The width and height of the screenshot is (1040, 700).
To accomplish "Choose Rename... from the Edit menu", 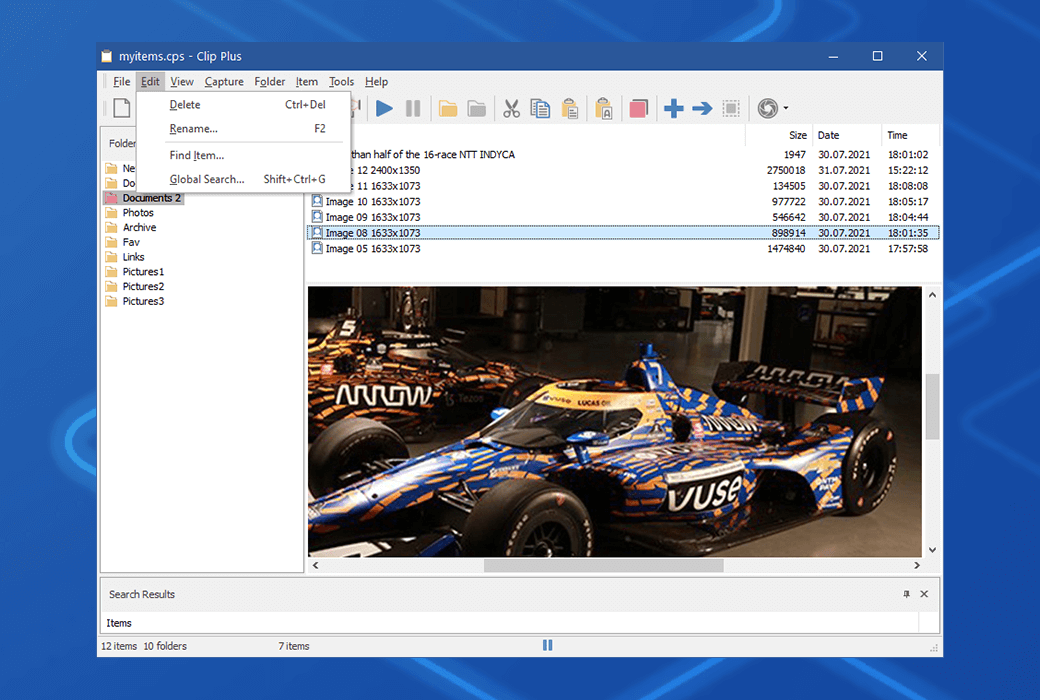I will point(243,129).
